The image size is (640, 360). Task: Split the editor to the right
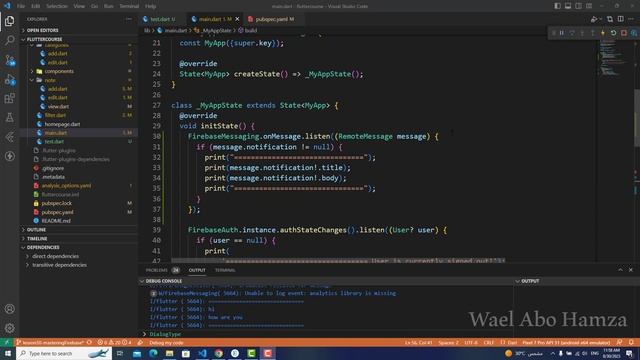620,19
